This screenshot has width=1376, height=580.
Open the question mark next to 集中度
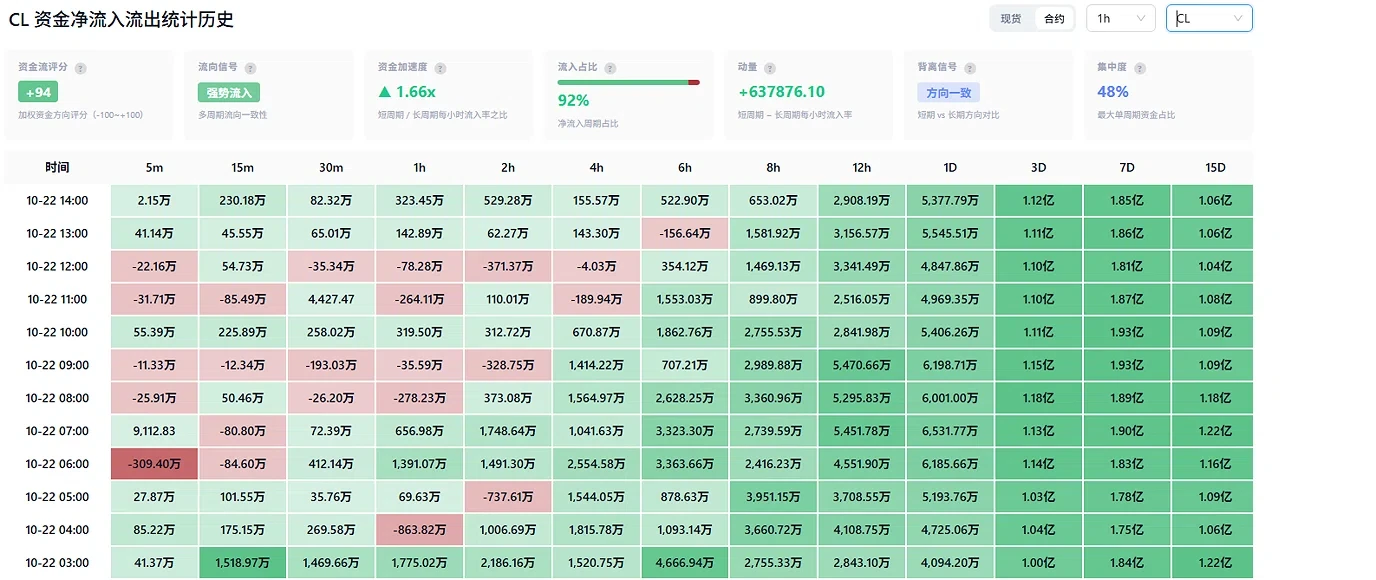click(x=1140, y=68)
